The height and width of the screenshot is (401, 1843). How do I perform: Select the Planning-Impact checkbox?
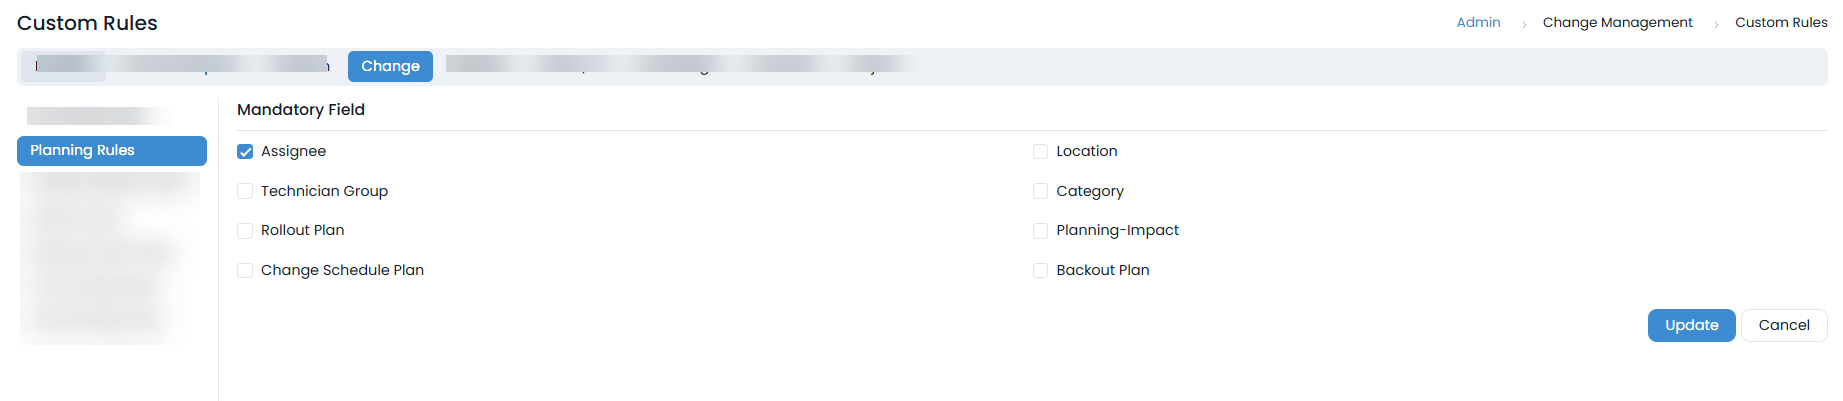tap(1040, 231)
